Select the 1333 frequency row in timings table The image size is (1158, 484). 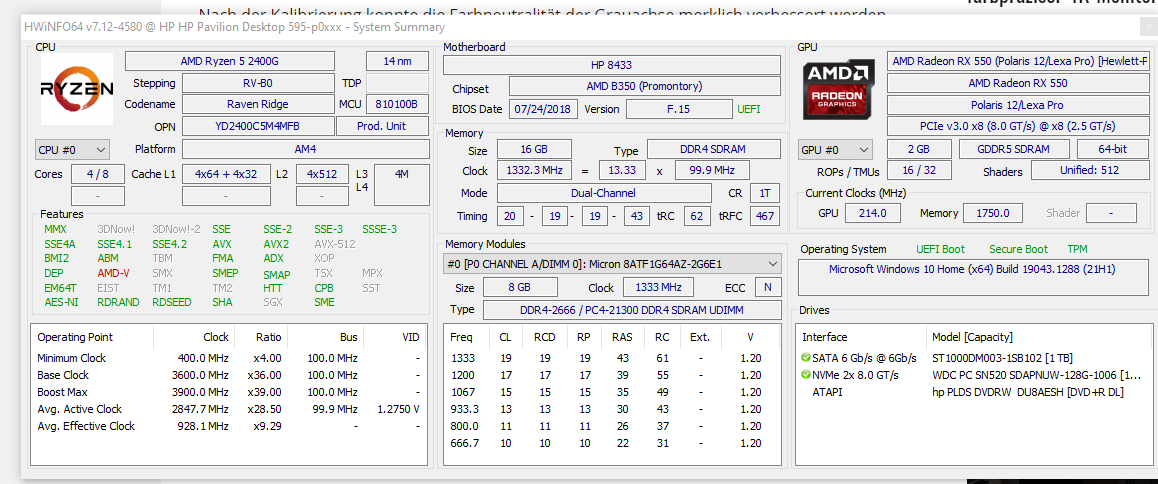(x=611, y=358)
